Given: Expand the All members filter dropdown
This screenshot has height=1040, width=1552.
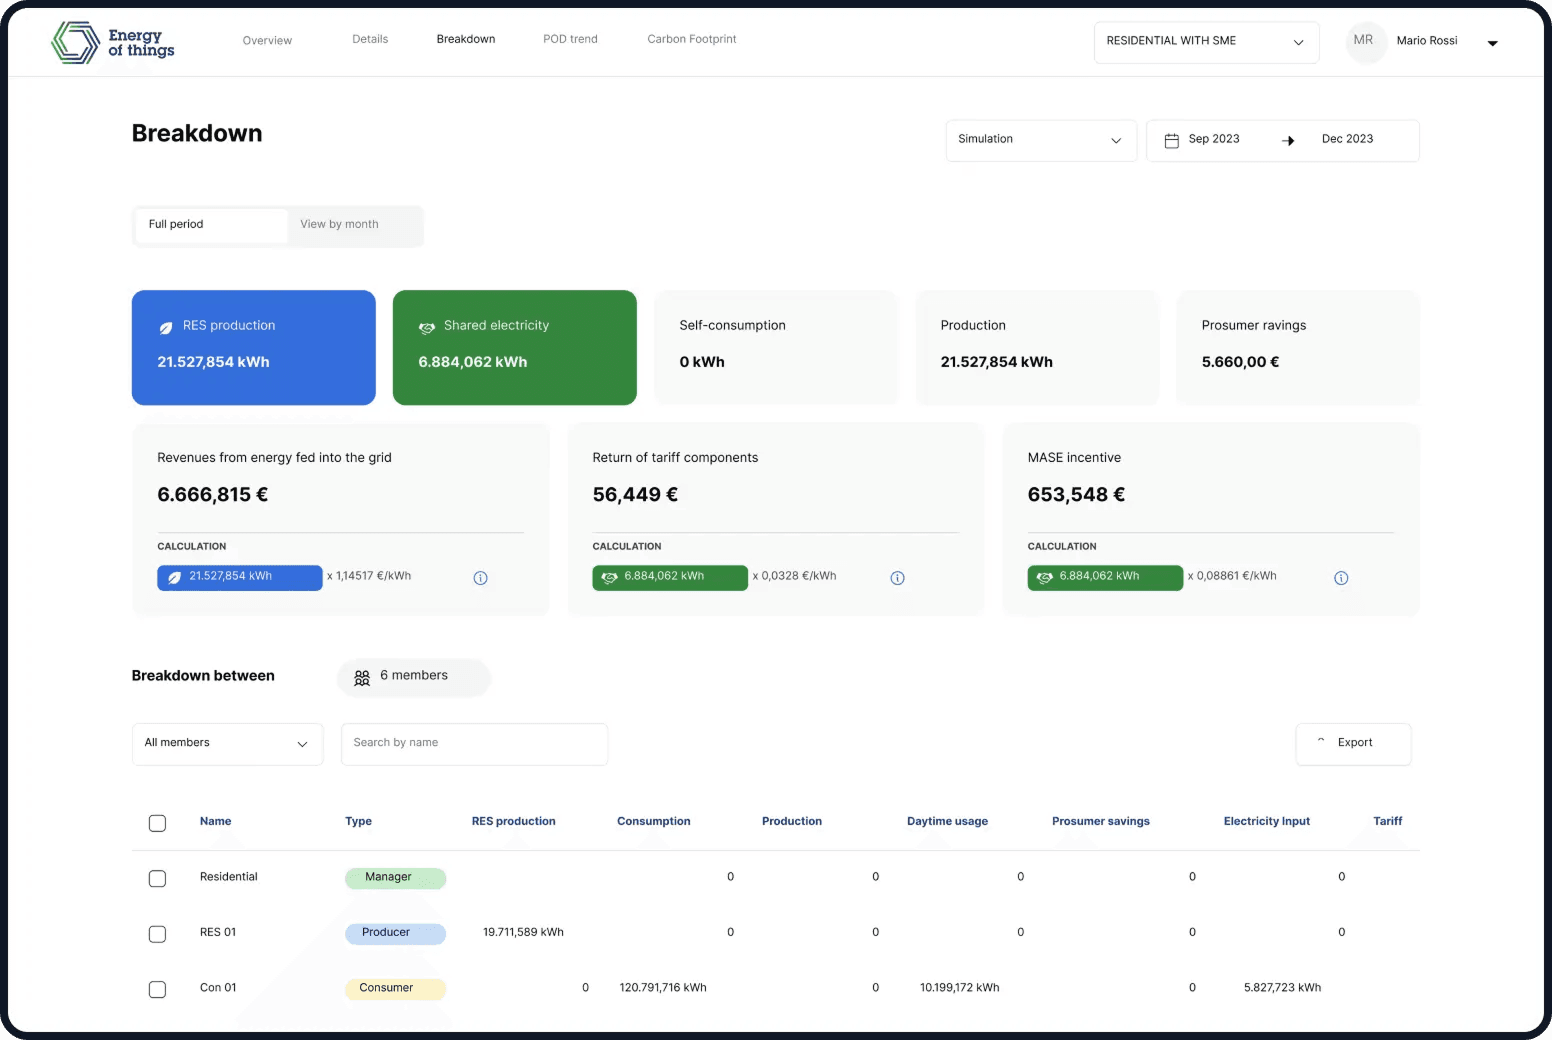Looking at the screenshot, I should 227,743.
